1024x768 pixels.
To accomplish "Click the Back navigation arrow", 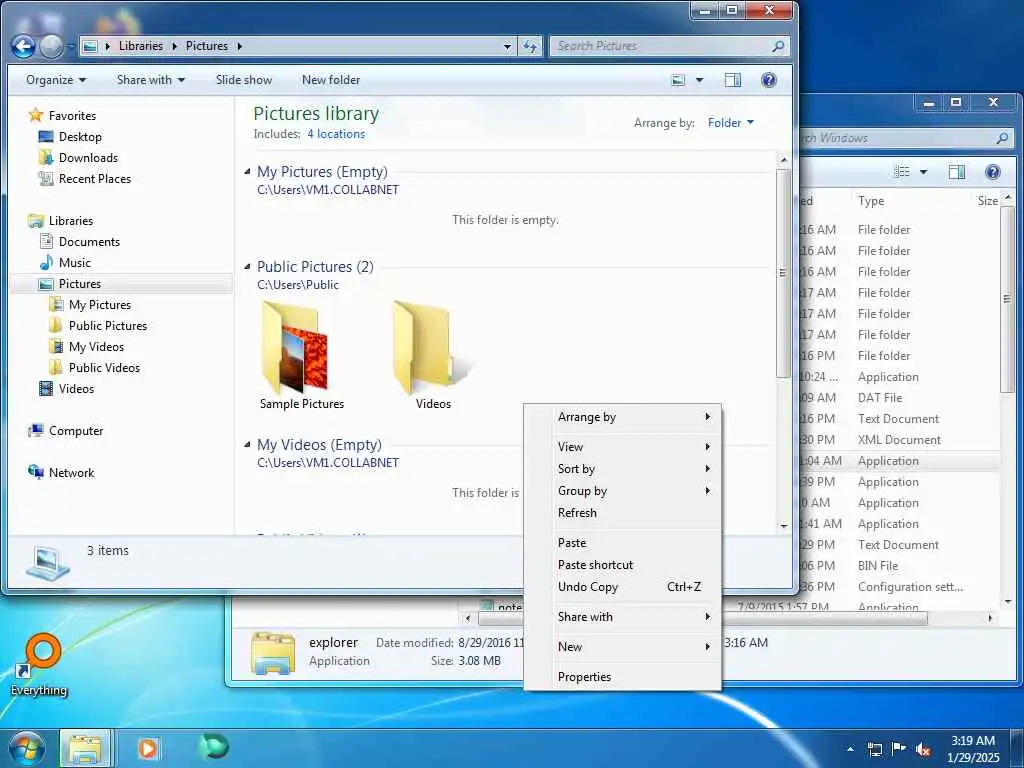I will click(23, 46).
